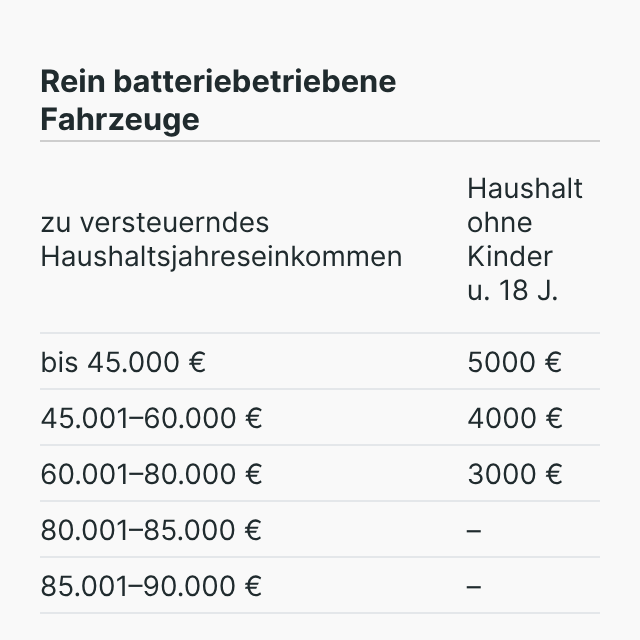Click the 5000 € amount cell
640x640 pixels.
point(515,362)
